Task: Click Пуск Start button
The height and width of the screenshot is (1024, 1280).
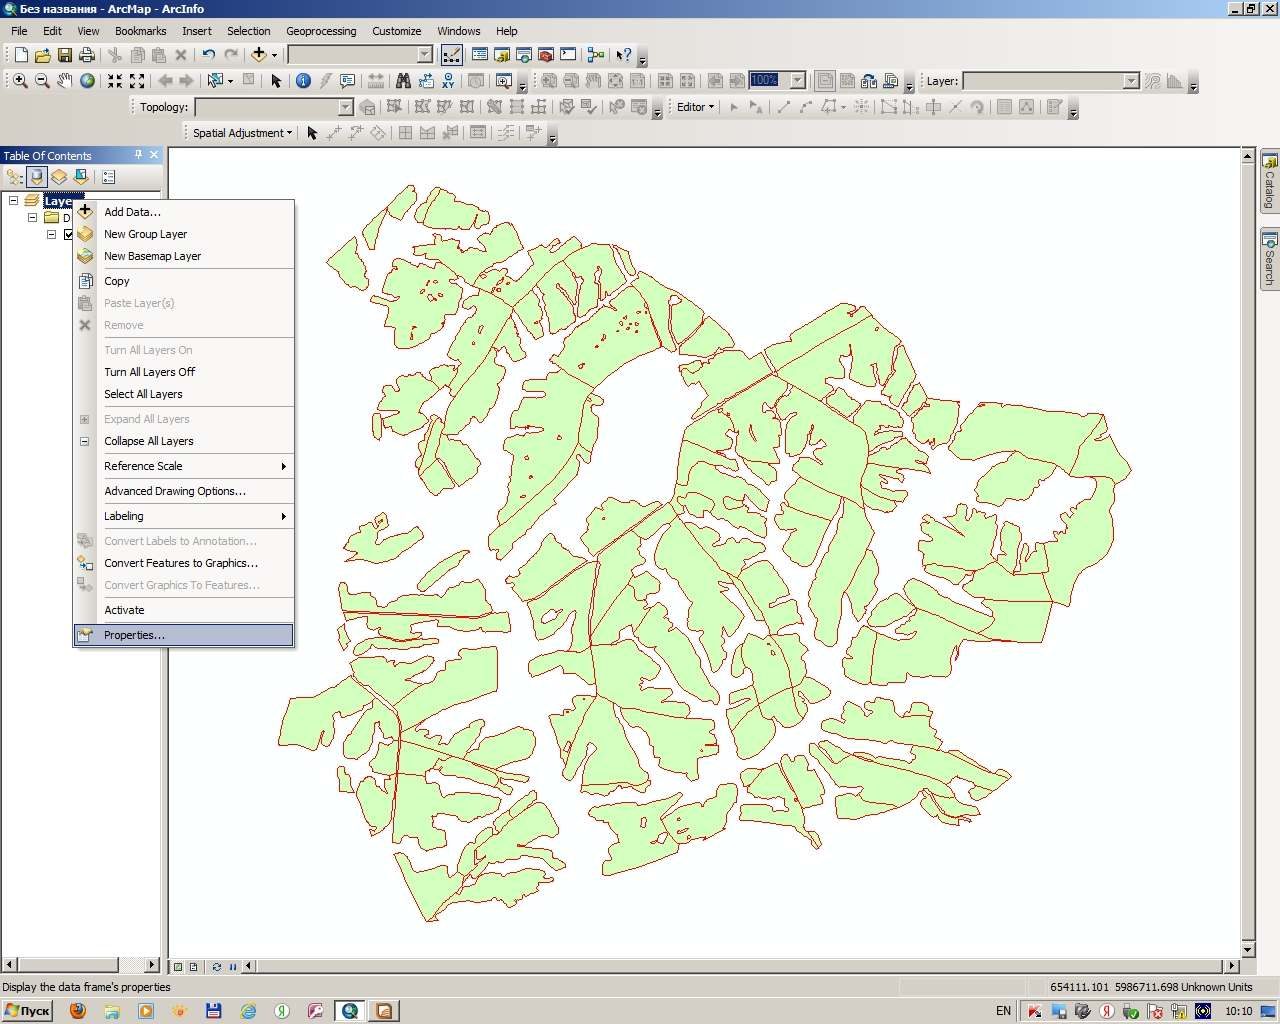Action: pos(27,1011)
